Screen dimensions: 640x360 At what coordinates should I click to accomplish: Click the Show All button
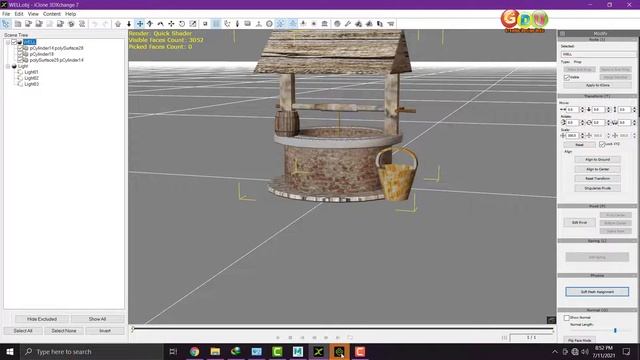[x=97, y=319]
